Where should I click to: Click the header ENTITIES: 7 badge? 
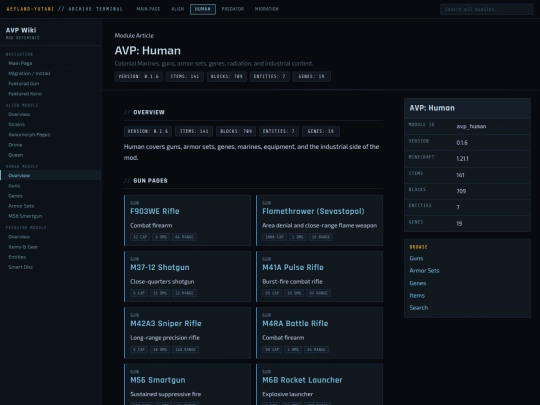point(269,76)
